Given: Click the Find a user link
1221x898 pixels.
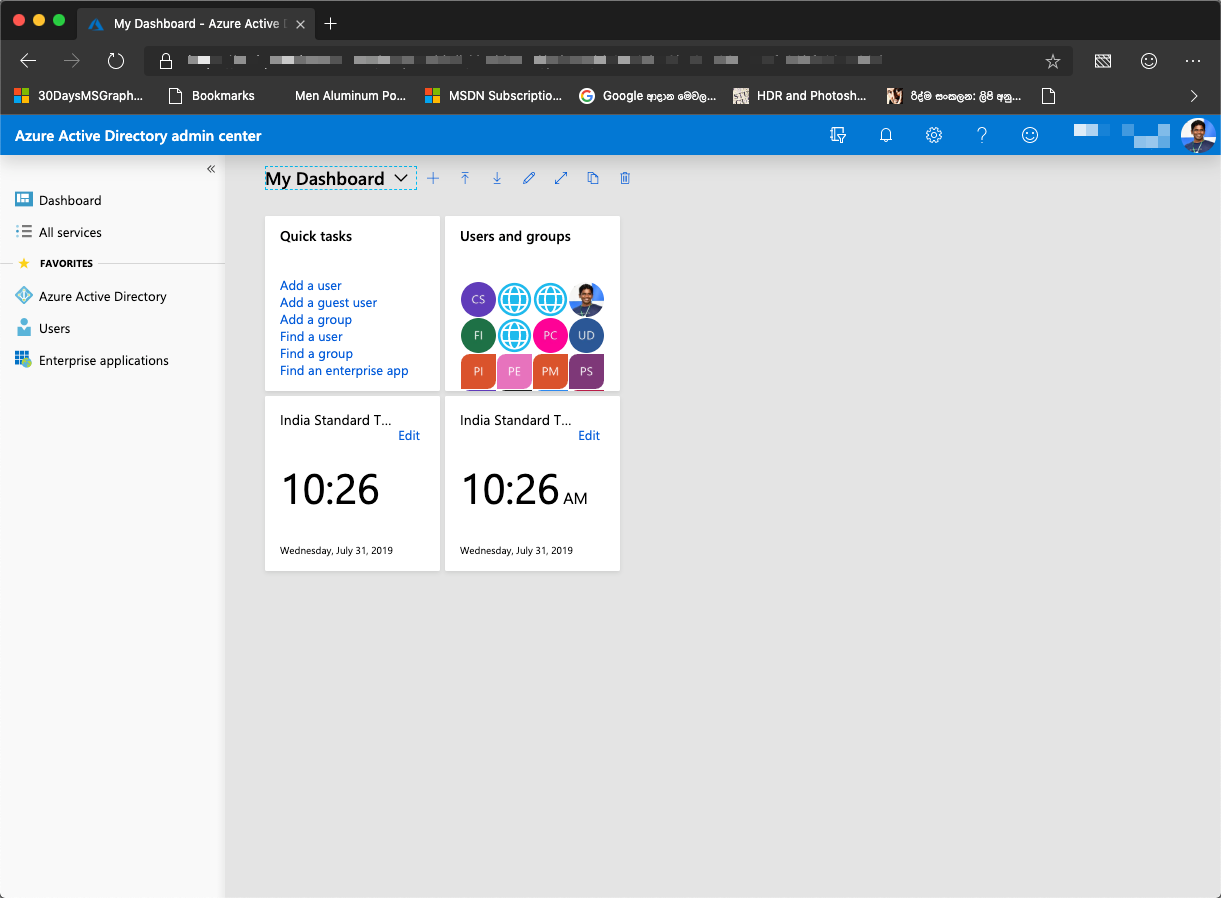Looking at the screenshot, I should tap(311, 337).
